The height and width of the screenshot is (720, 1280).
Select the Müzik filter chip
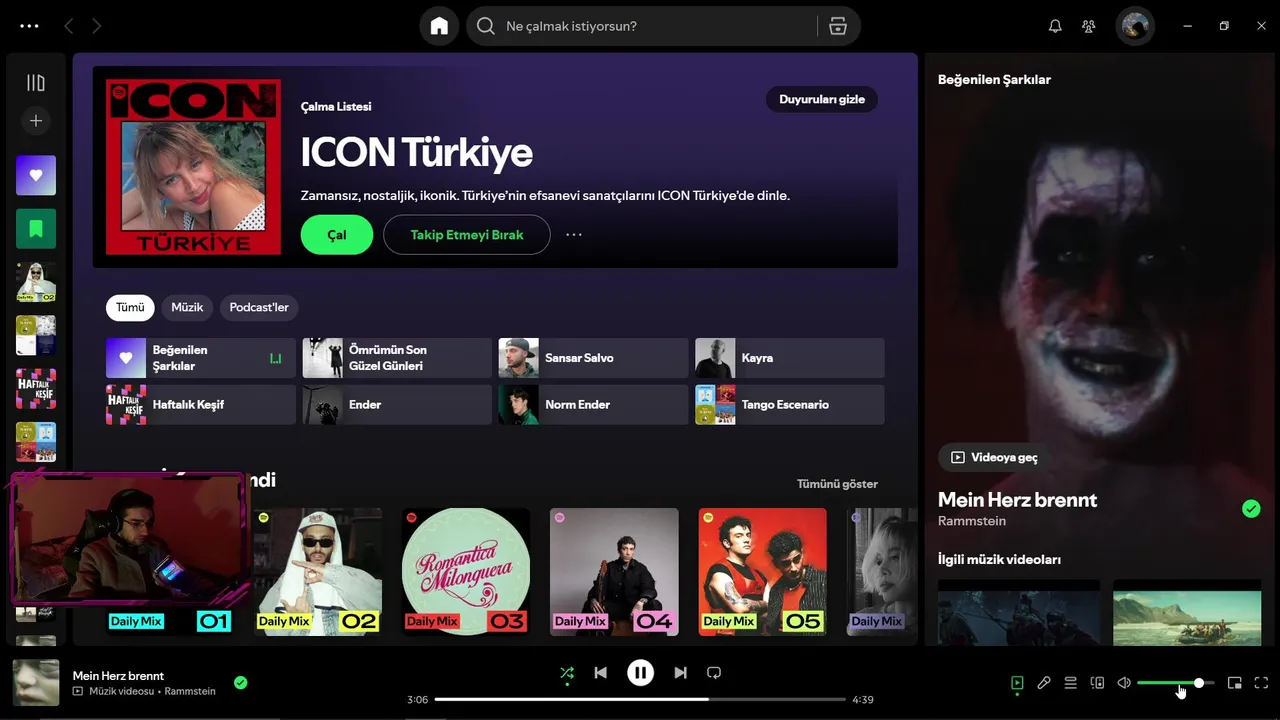(187, 307)
